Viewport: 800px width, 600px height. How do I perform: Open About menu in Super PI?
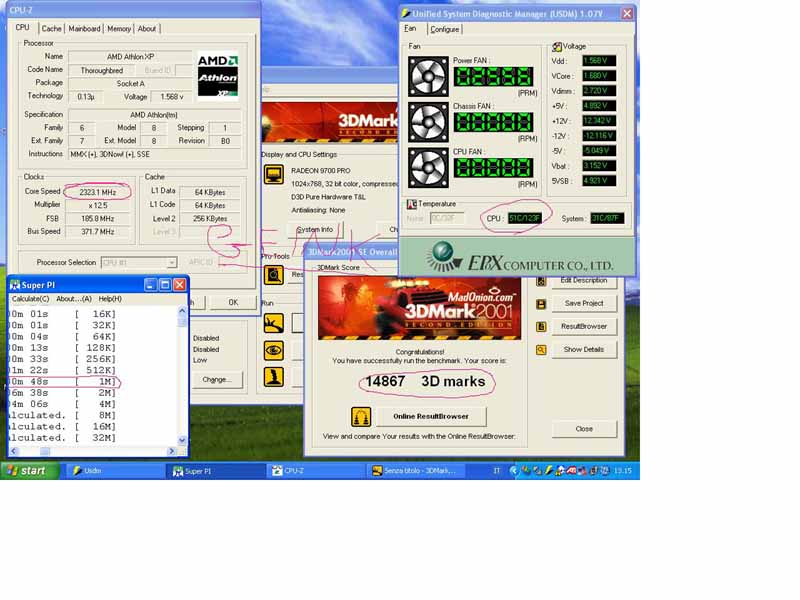coord(74,299)
